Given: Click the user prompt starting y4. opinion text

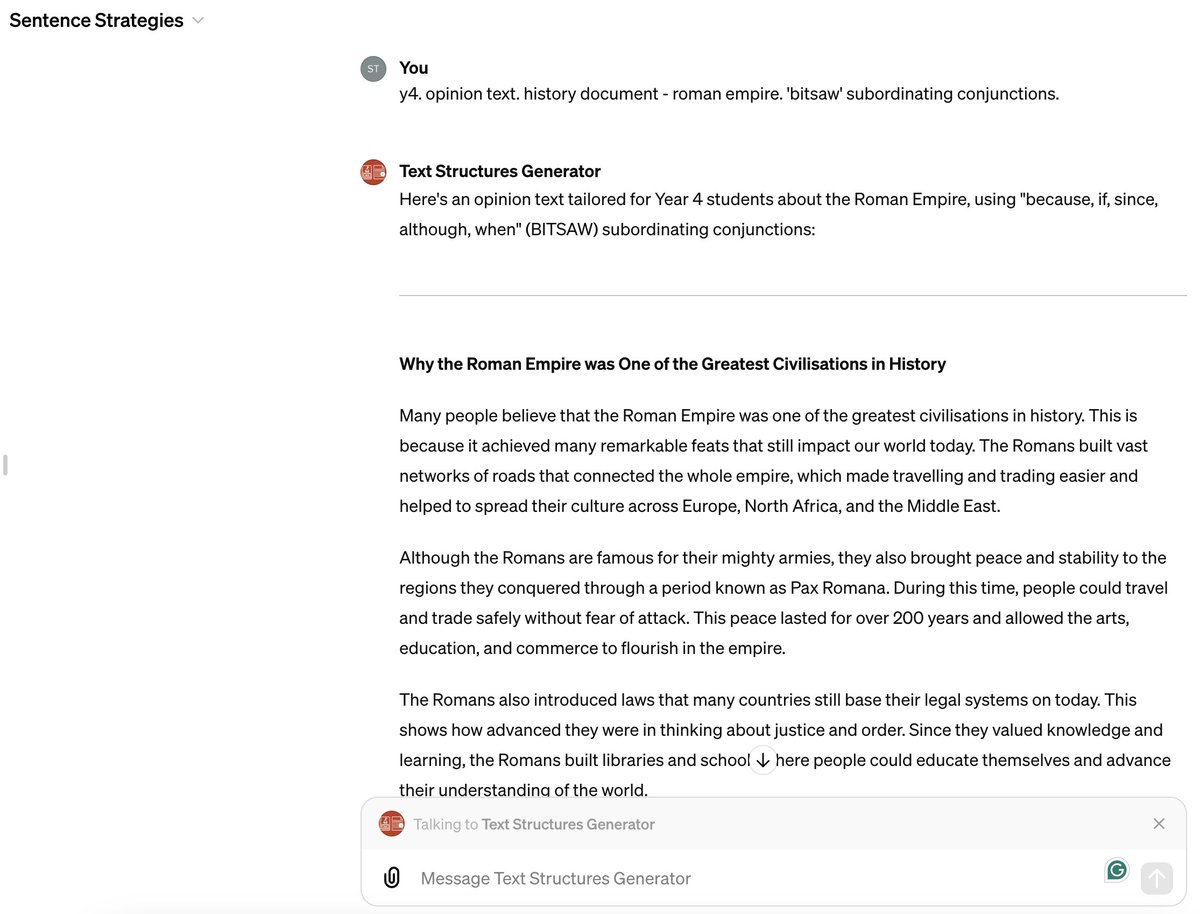Looking at the screenshot, I should tap(729, 94).
